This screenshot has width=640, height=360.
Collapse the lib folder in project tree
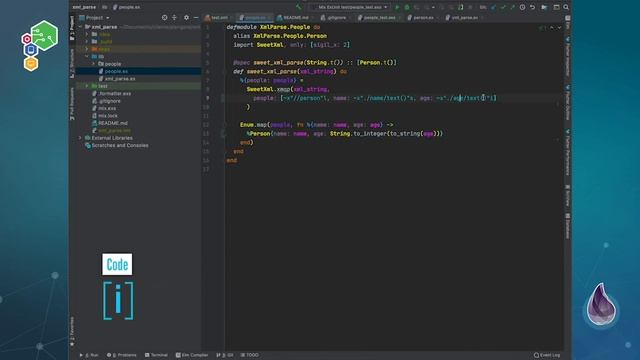pos(87,56)
